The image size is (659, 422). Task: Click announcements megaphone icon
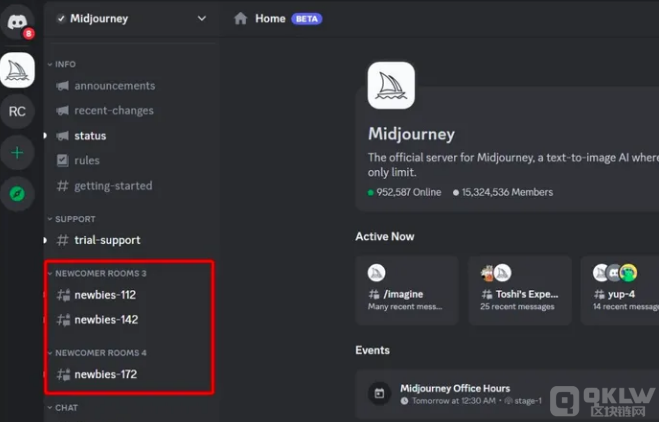click(x=62, y=86)
